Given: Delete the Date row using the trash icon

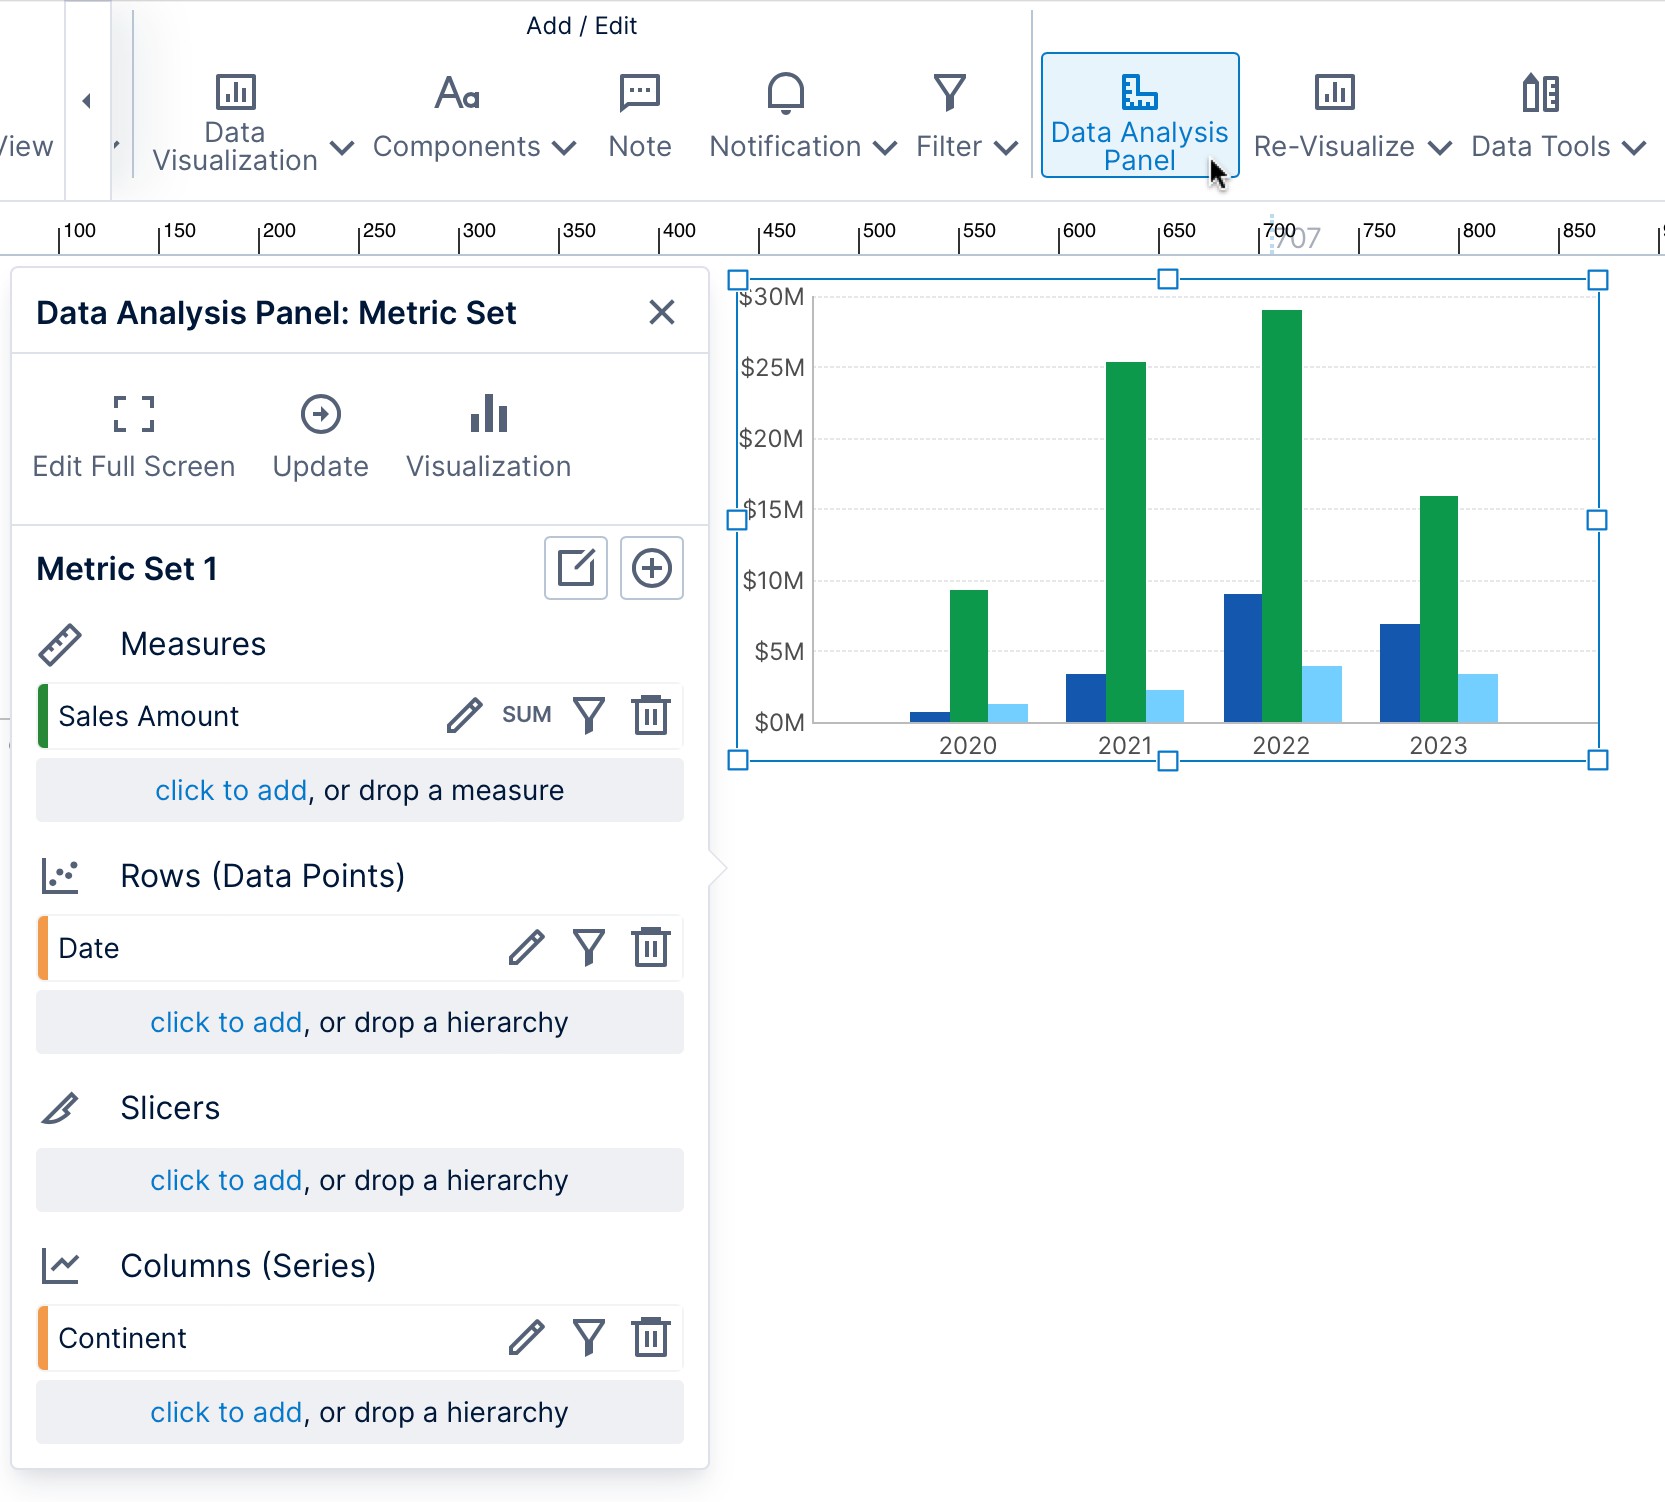Looking at the screenshot, I should pyautogui.click(x=651, y=947).
